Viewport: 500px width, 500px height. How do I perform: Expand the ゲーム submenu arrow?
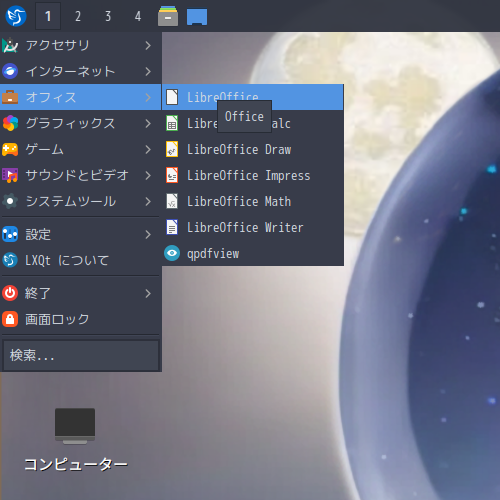(148, 149)
